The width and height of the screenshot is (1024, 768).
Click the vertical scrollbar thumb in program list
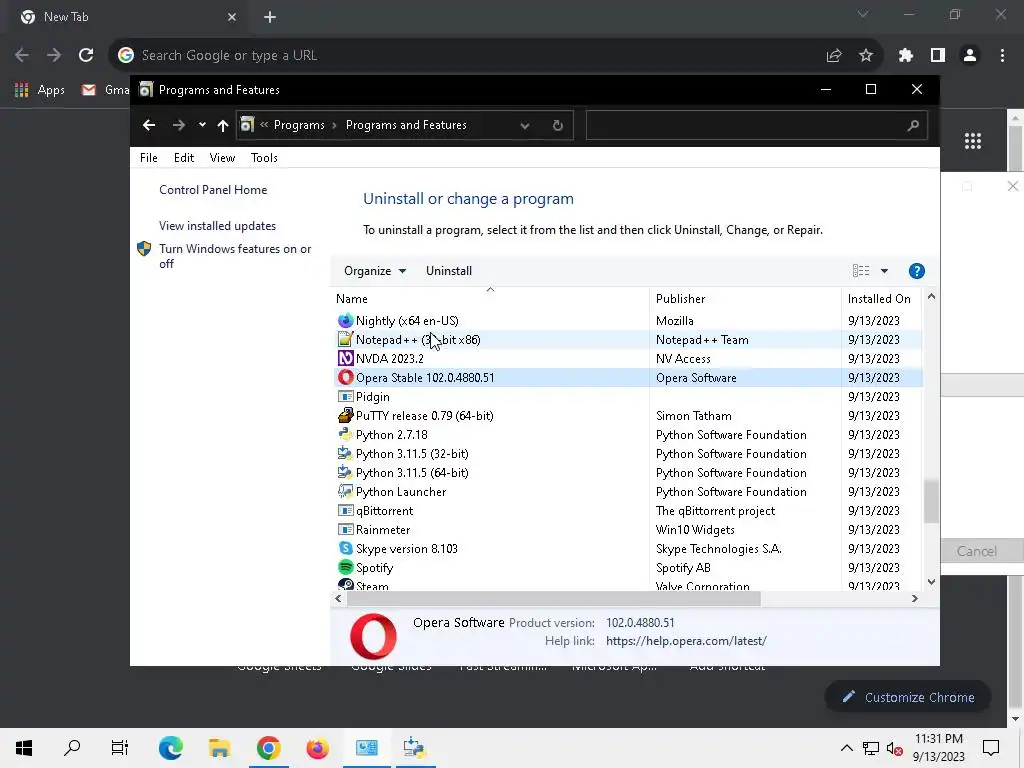pos(931,502)
